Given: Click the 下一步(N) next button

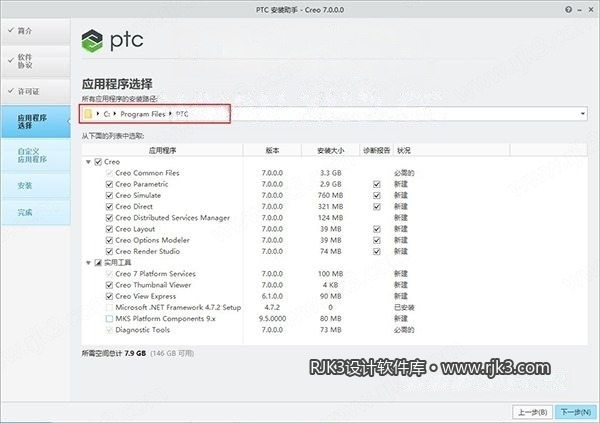Looking at the screenshot, I should click(576, 412).
